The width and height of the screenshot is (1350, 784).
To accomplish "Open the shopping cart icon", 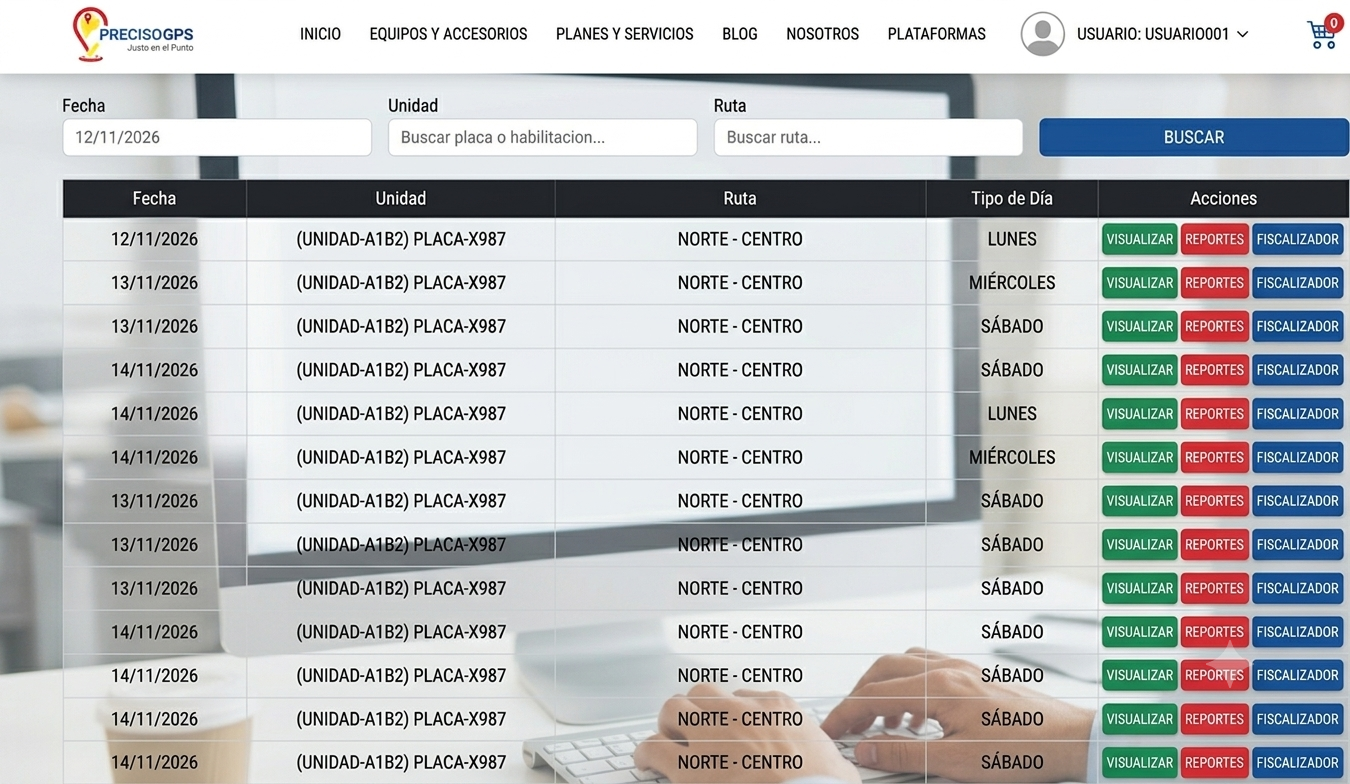I will pyautogui.click(x=1322, y=34).
